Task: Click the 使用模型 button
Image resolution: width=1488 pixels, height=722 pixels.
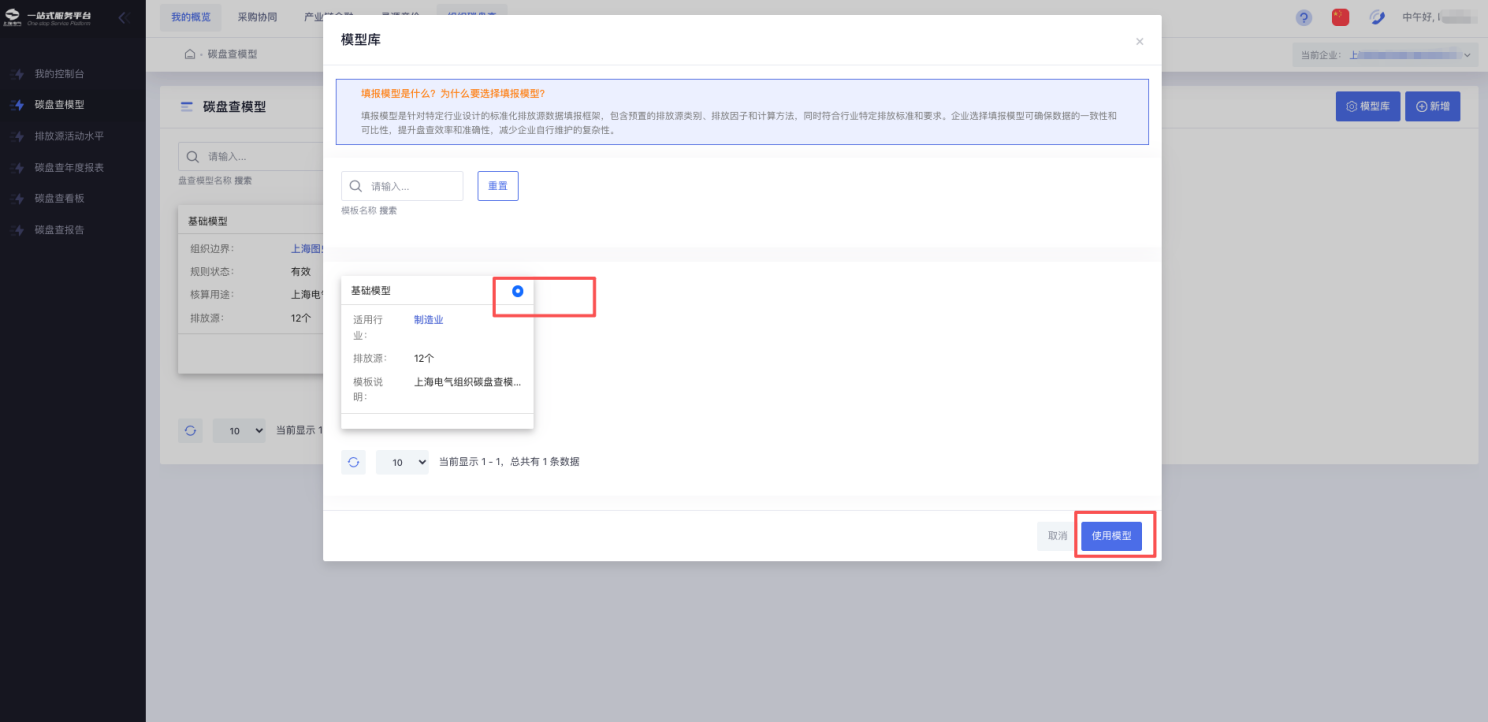Action: click(1111, 536)
